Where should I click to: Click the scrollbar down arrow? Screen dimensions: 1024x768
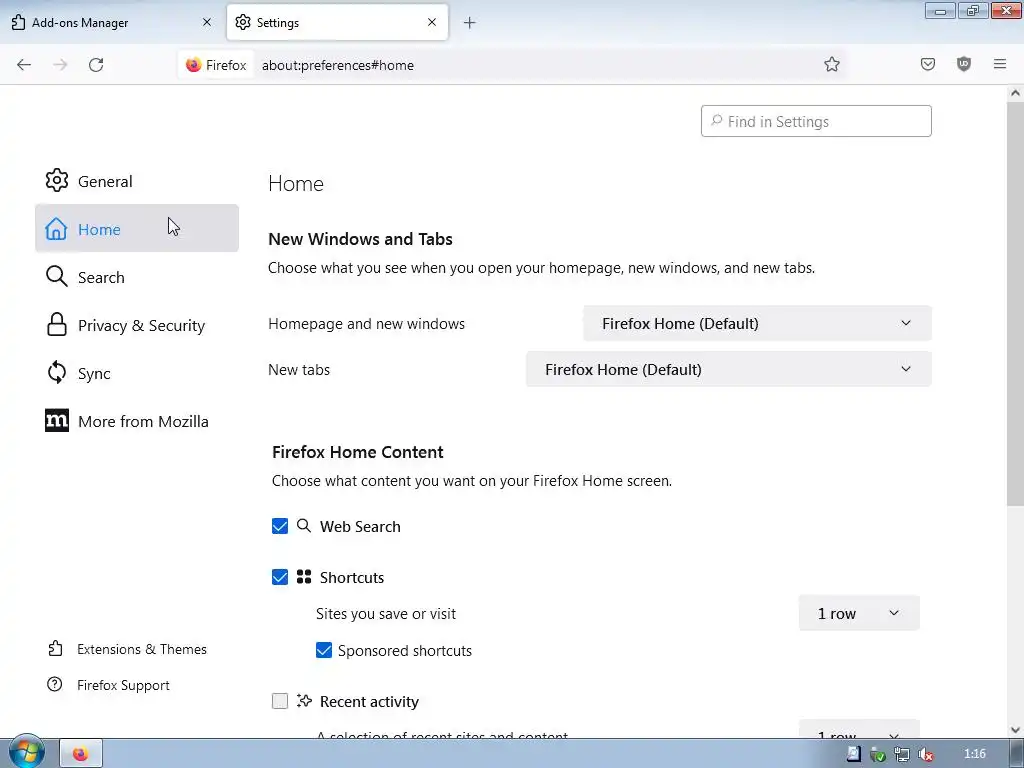(1015, 730)
